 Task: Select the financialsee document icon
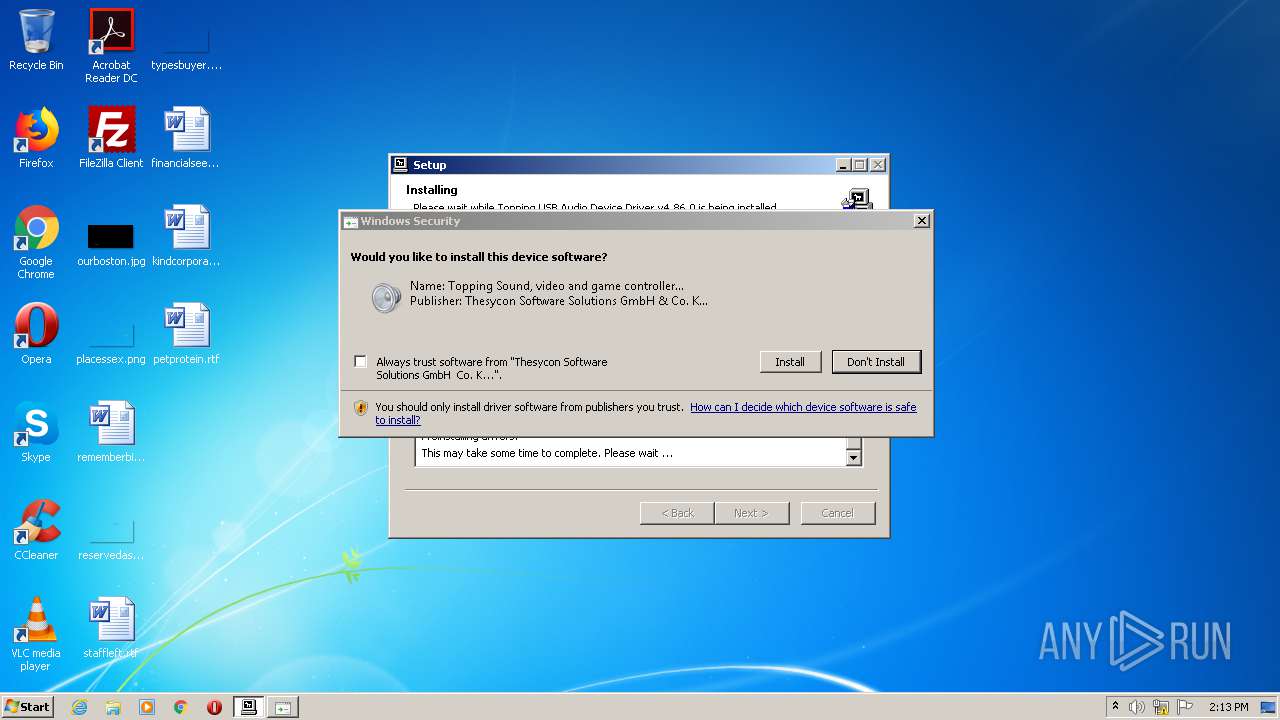[x=186, y=138]
